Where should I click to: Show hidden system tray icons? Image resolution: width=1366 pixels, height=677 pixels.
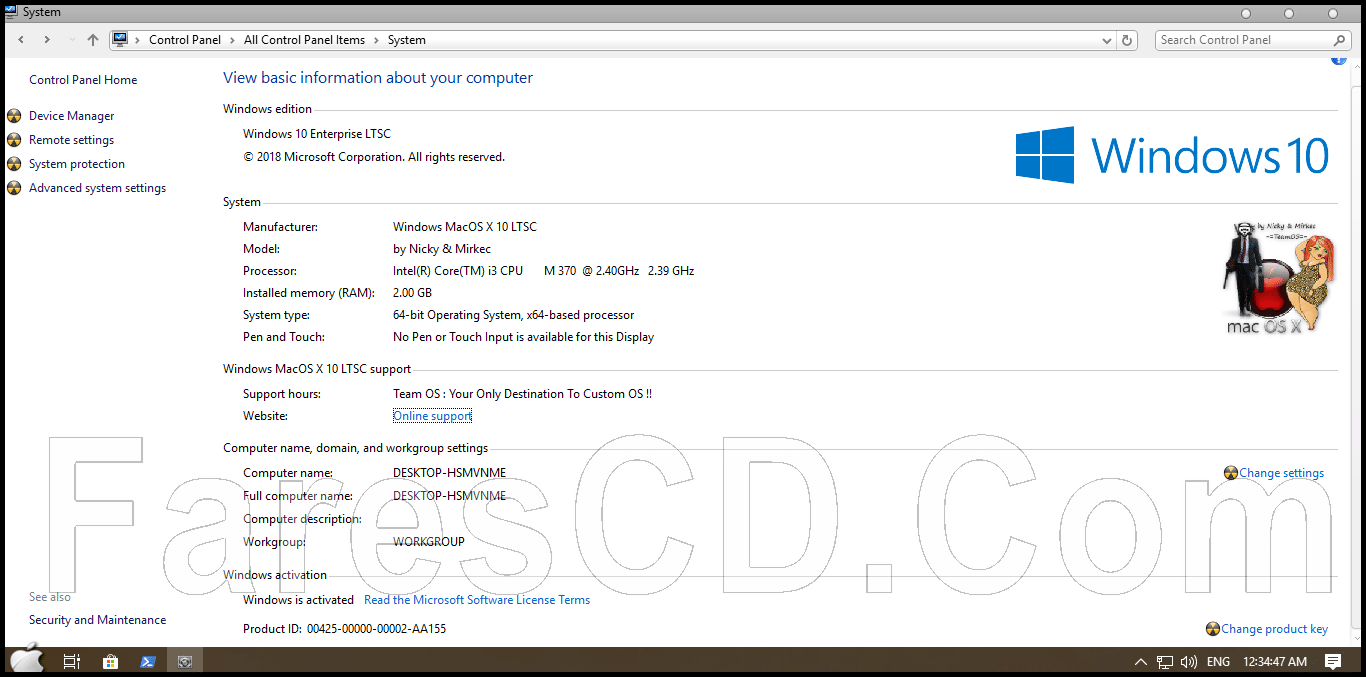pyautogui.click(x=1141, y=662)
